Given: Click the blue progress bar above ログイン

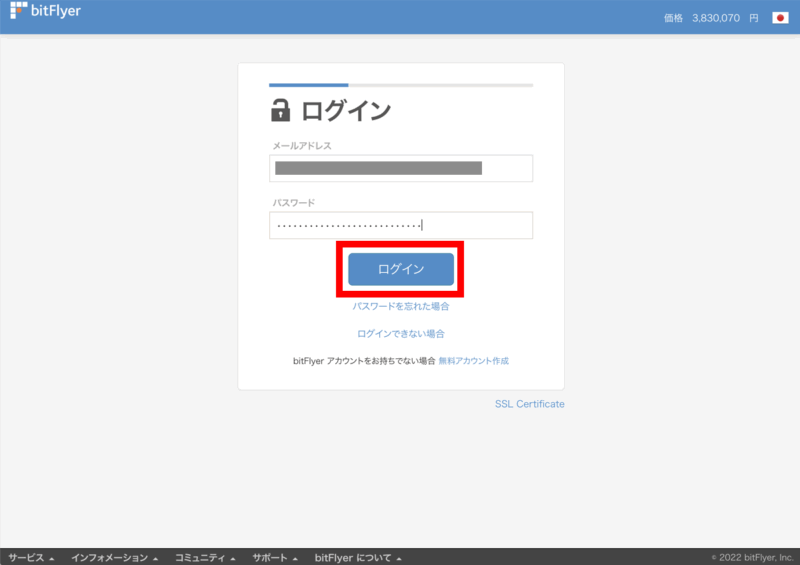Looking at the screenshot, I should pos(308,86).
